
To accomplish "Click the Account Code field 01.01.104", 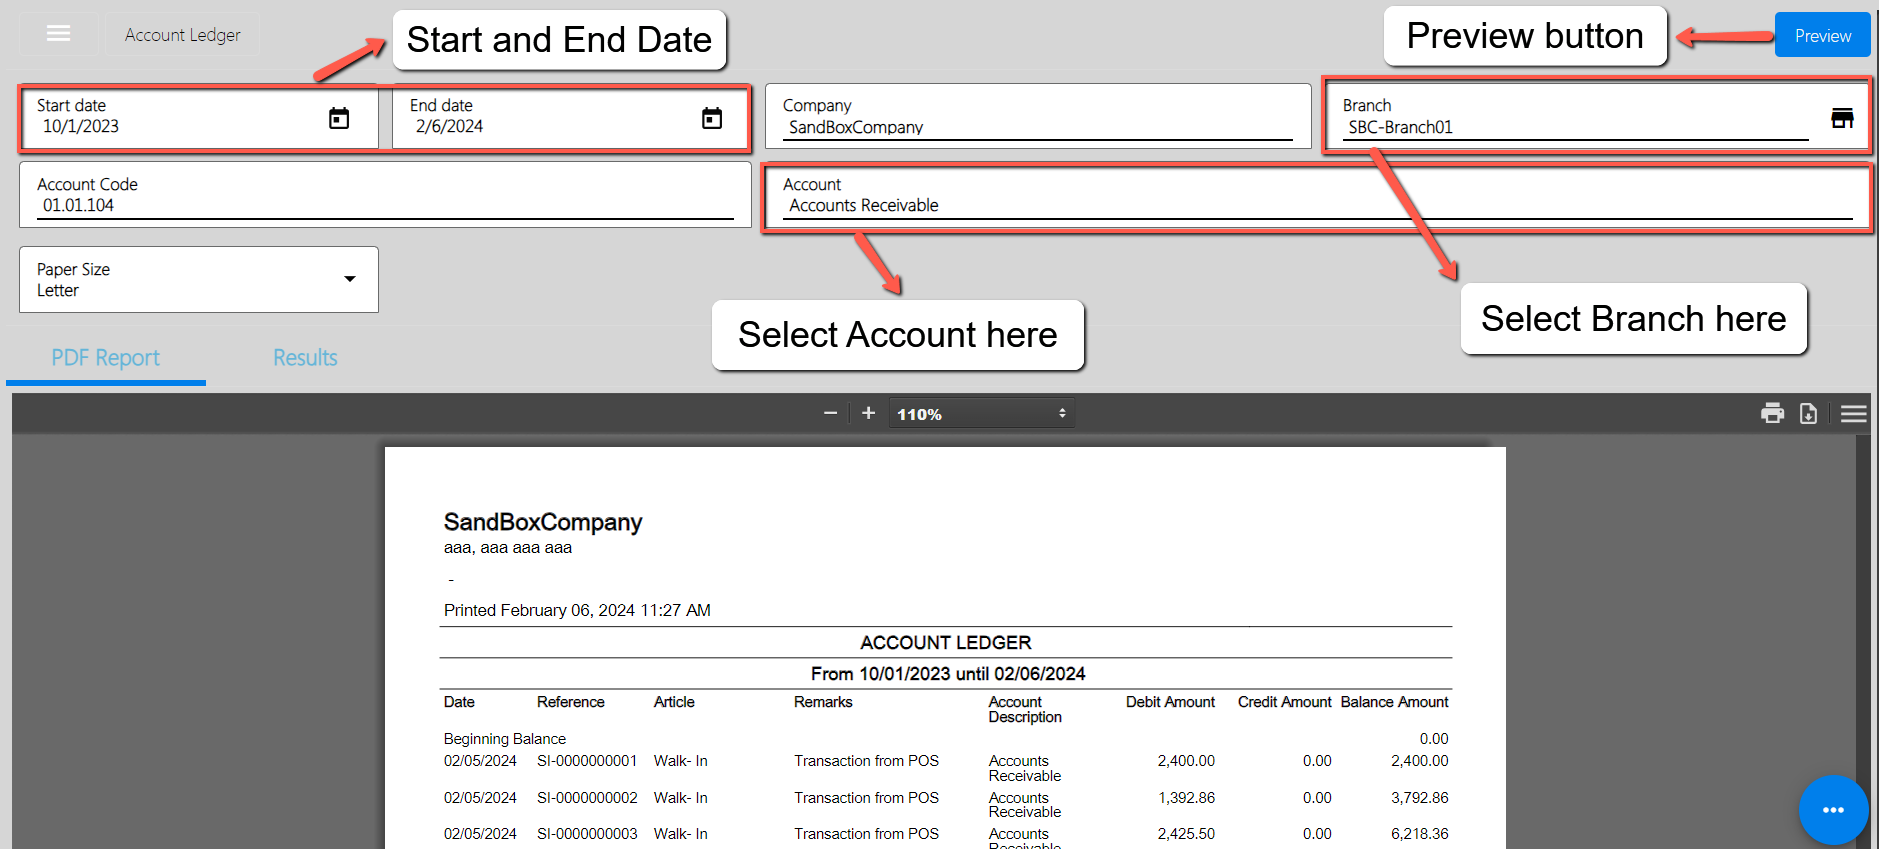I will click(385, 195).
